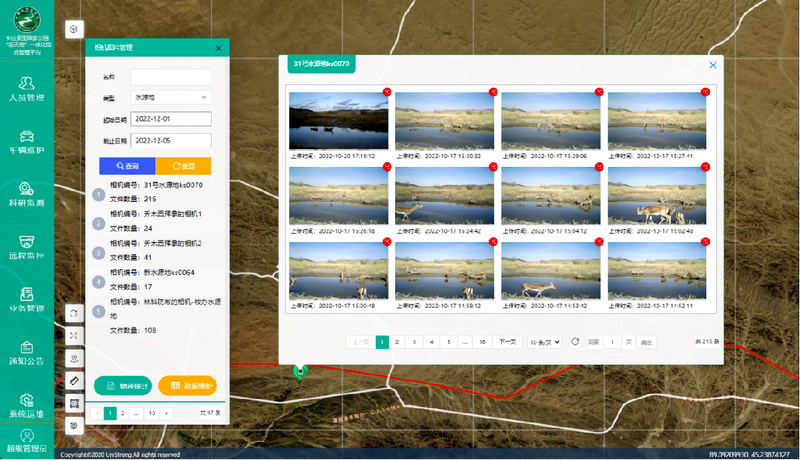Open the 10条/页 page size dropdown
Screen dimensions: 800x460
(544, 342)
